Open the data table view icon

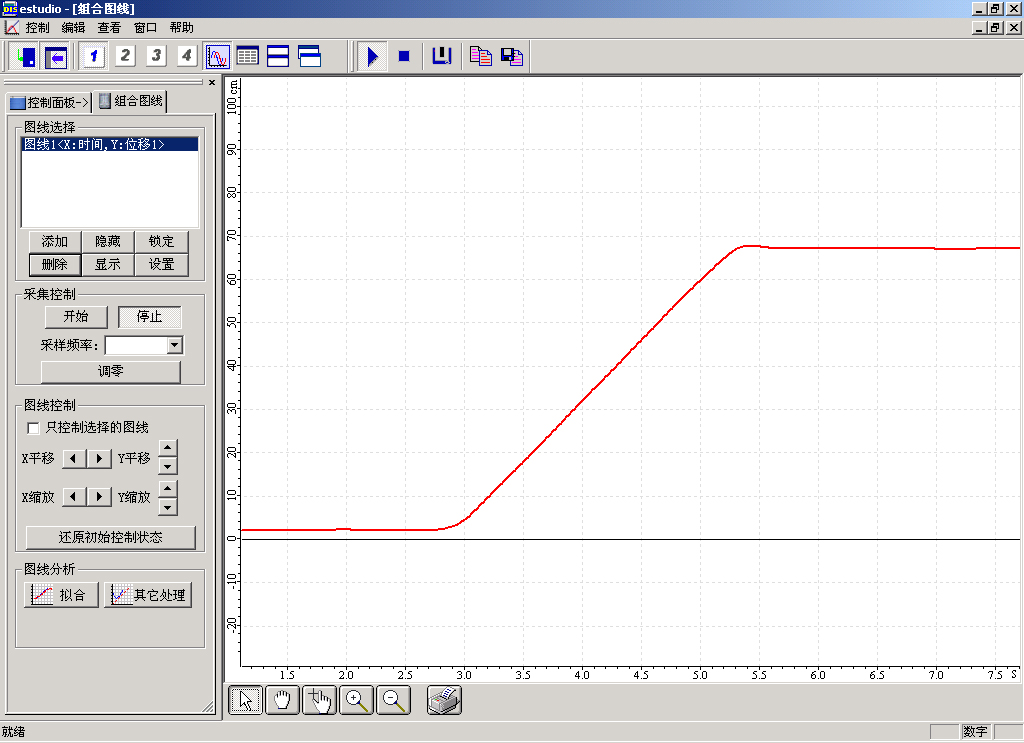247,56
